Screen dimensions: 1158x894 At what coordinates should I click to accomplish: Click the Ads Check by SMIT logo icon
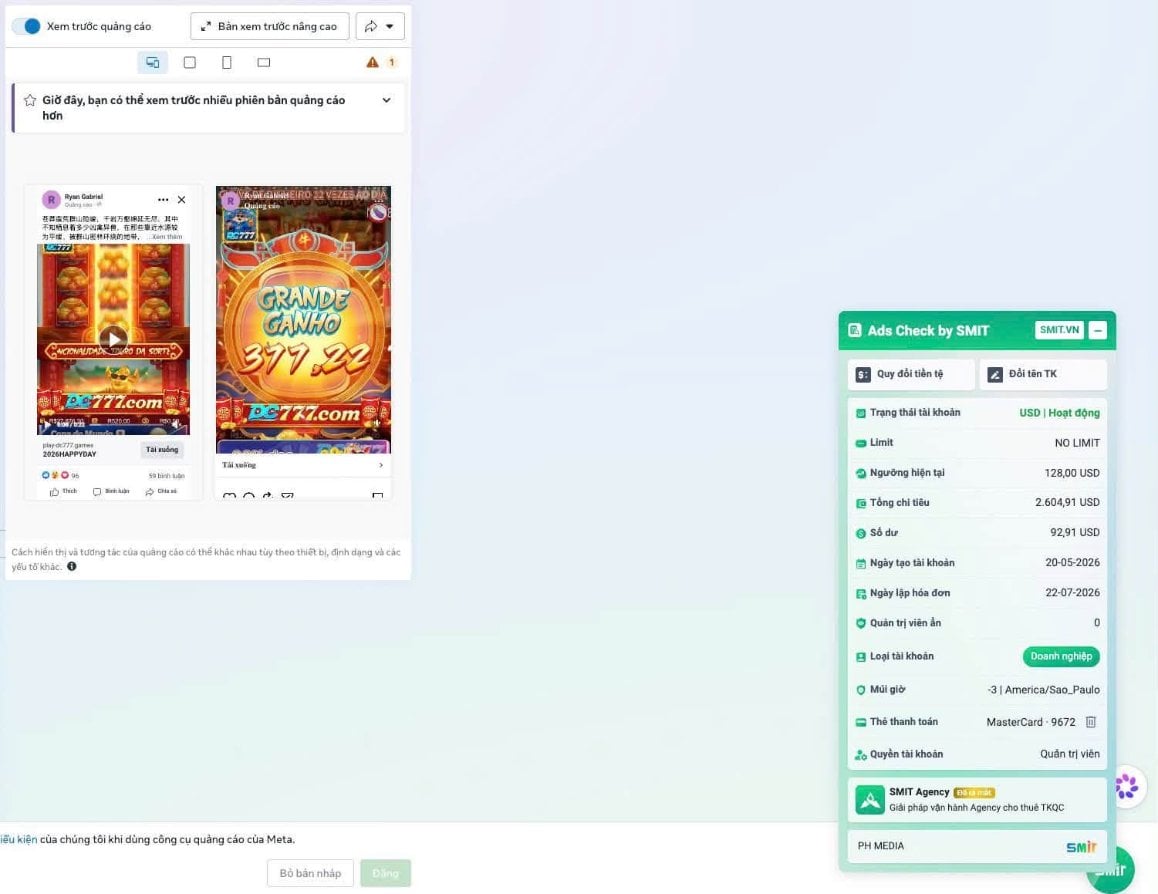coord(854,331)
